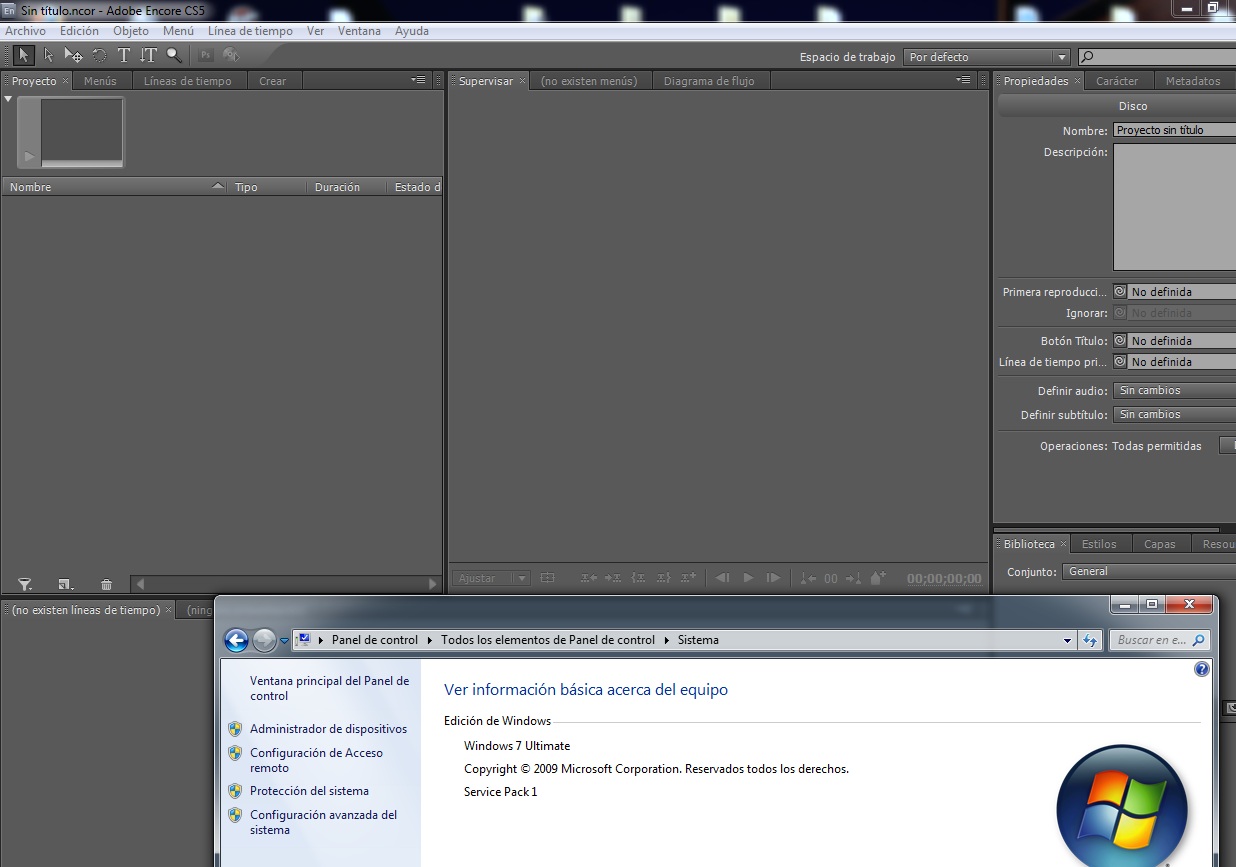Switch to the Menús tab
1236x867 pixels.
(100, 81)
